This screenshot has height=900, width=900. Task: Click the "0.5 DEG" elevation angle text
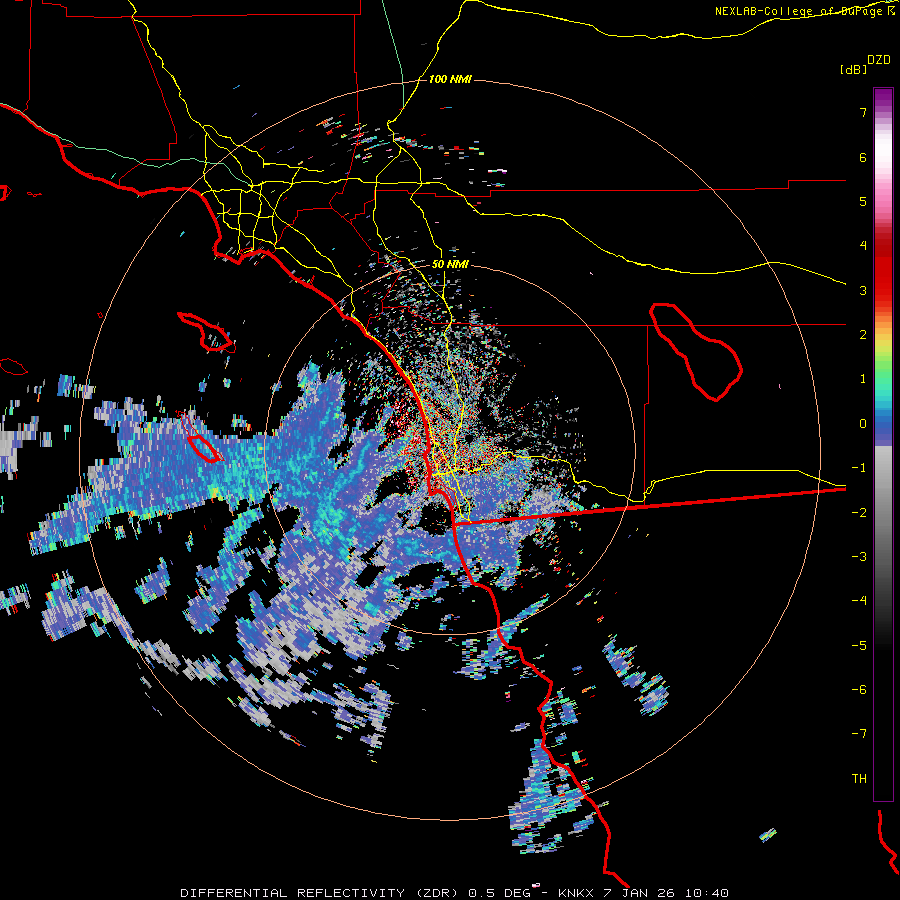[499, 893]
